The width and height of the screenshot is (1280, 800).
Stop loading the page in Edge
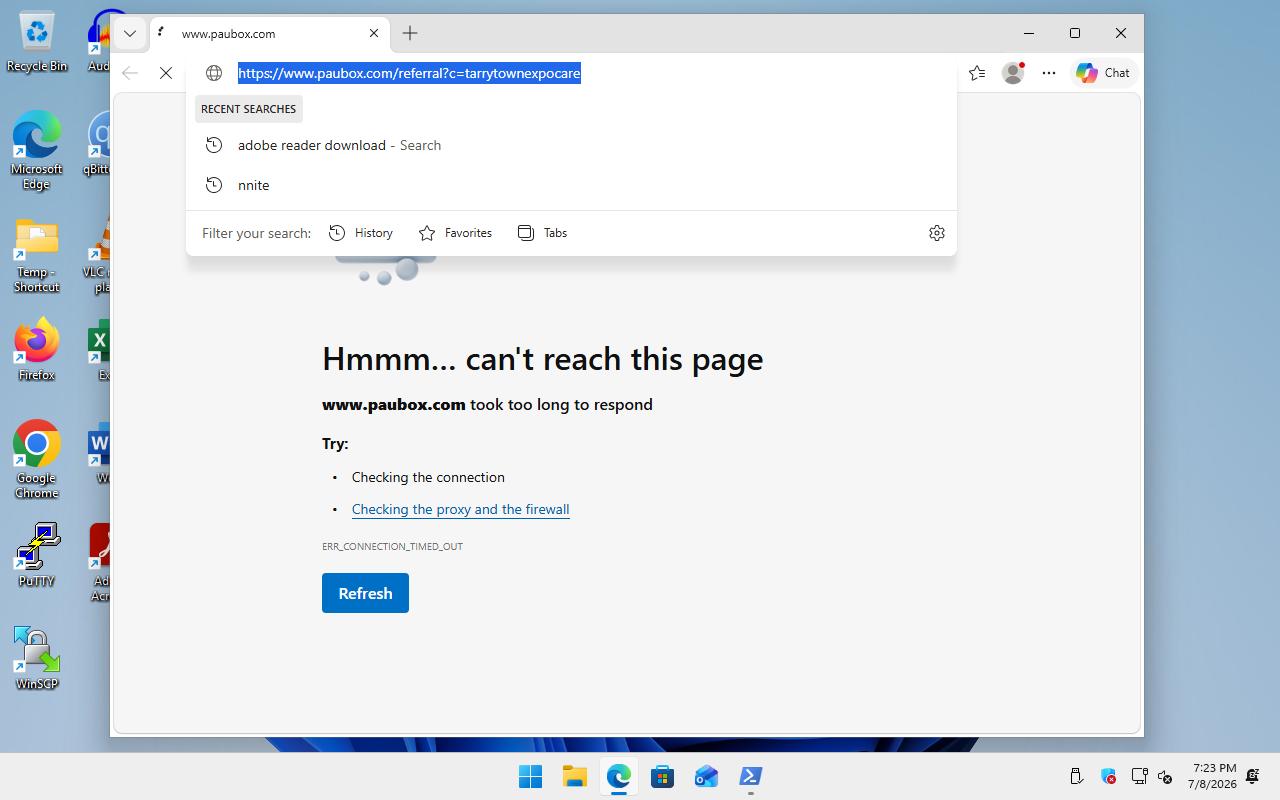pos(166,73)
